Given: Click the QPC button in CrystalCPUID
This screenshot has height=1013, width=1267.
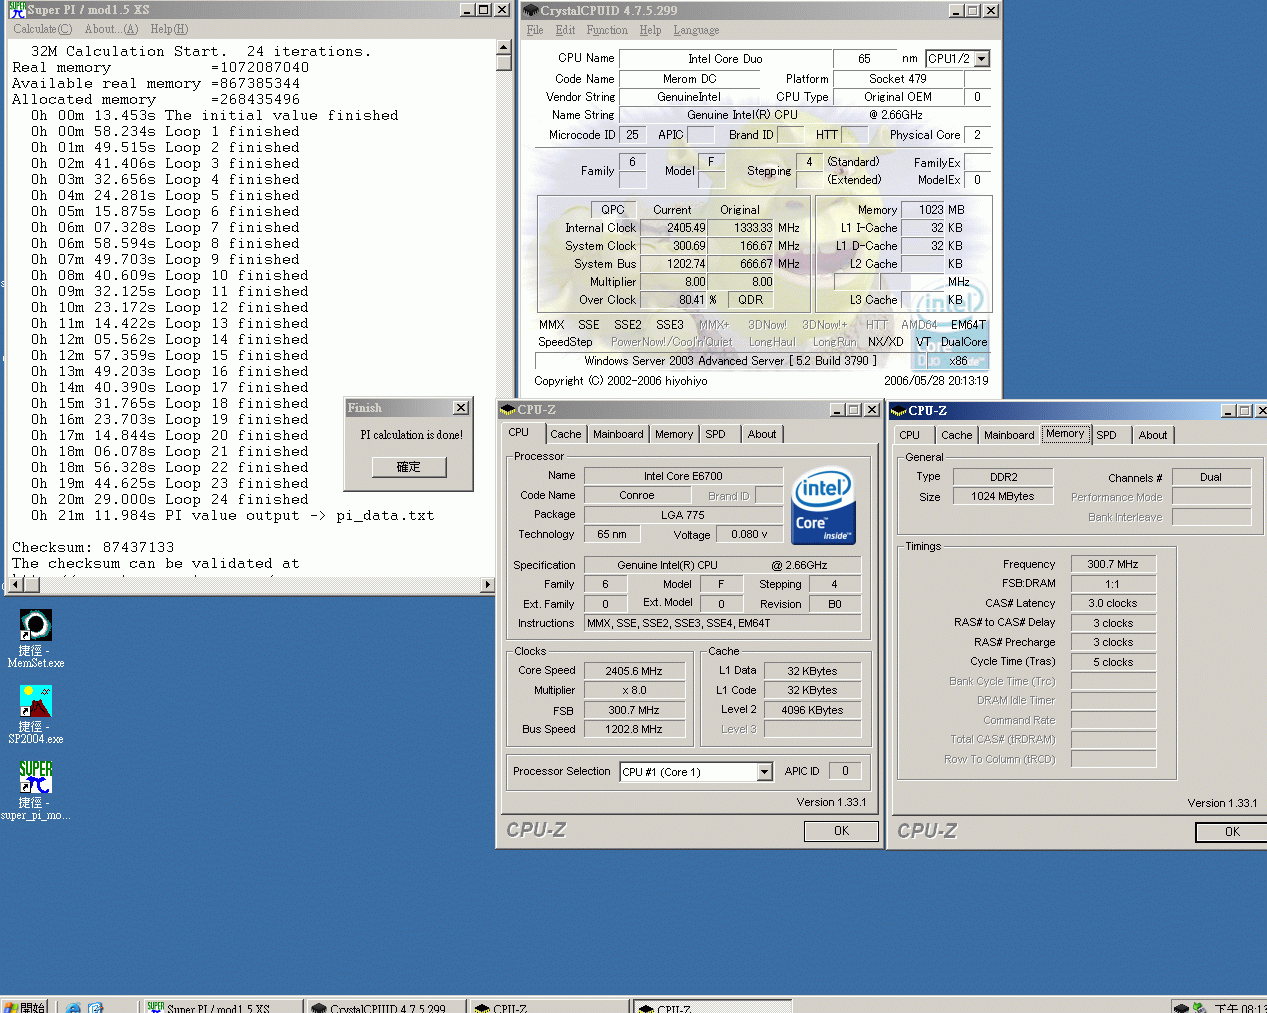Looking at the screenshot, I should coord(613,210).
